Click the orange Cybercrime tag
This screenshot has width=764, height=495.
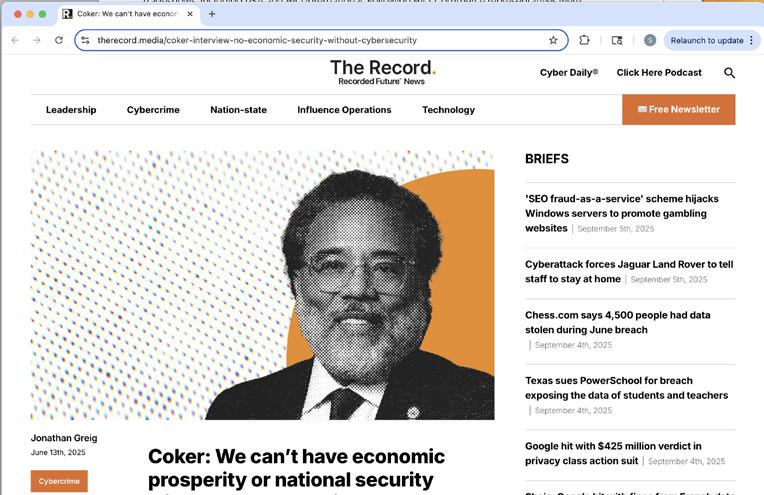coord(59,481)
